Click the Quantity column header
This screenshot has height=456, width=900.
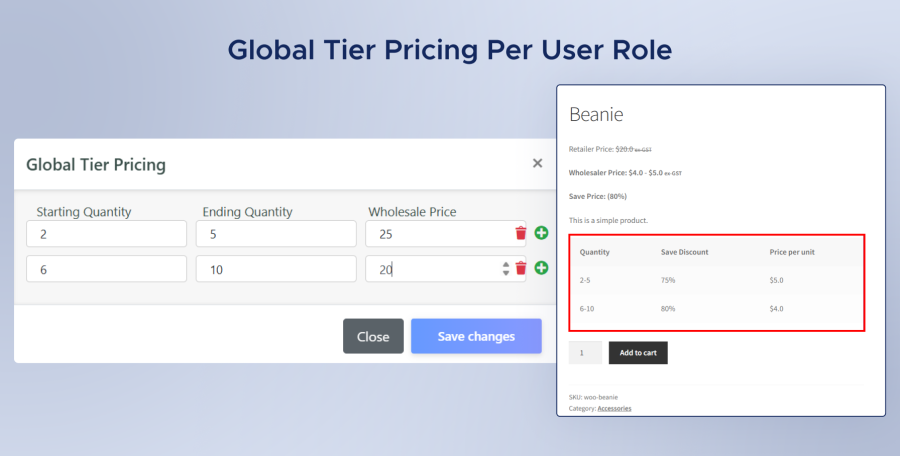click(x=594, y=252)
